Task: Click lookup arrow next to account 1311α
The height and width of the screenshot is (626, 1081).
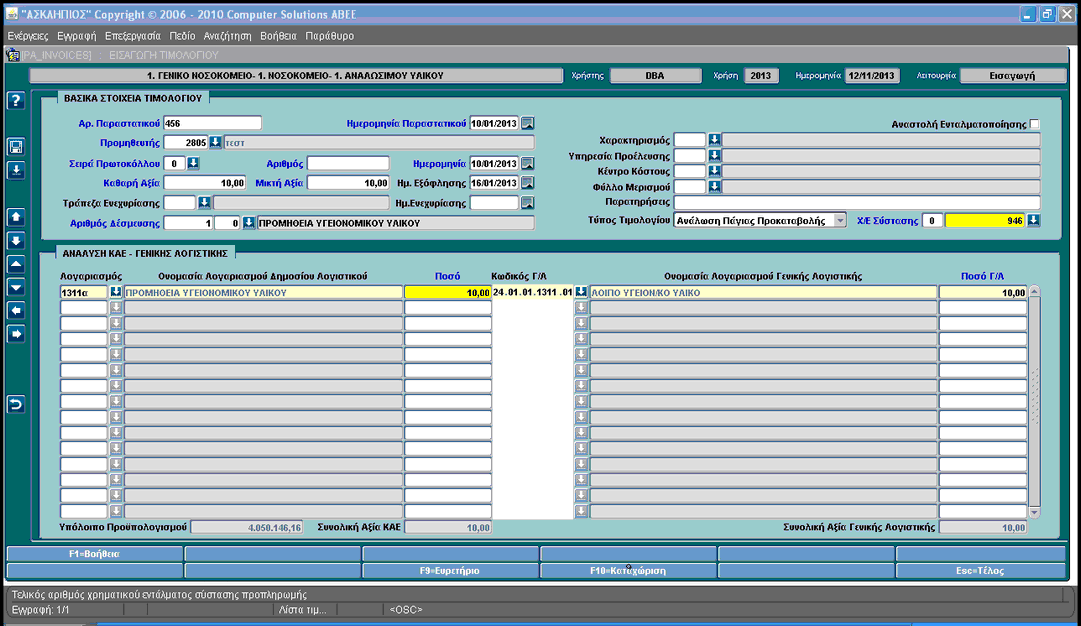Action: tap(115, 292)
